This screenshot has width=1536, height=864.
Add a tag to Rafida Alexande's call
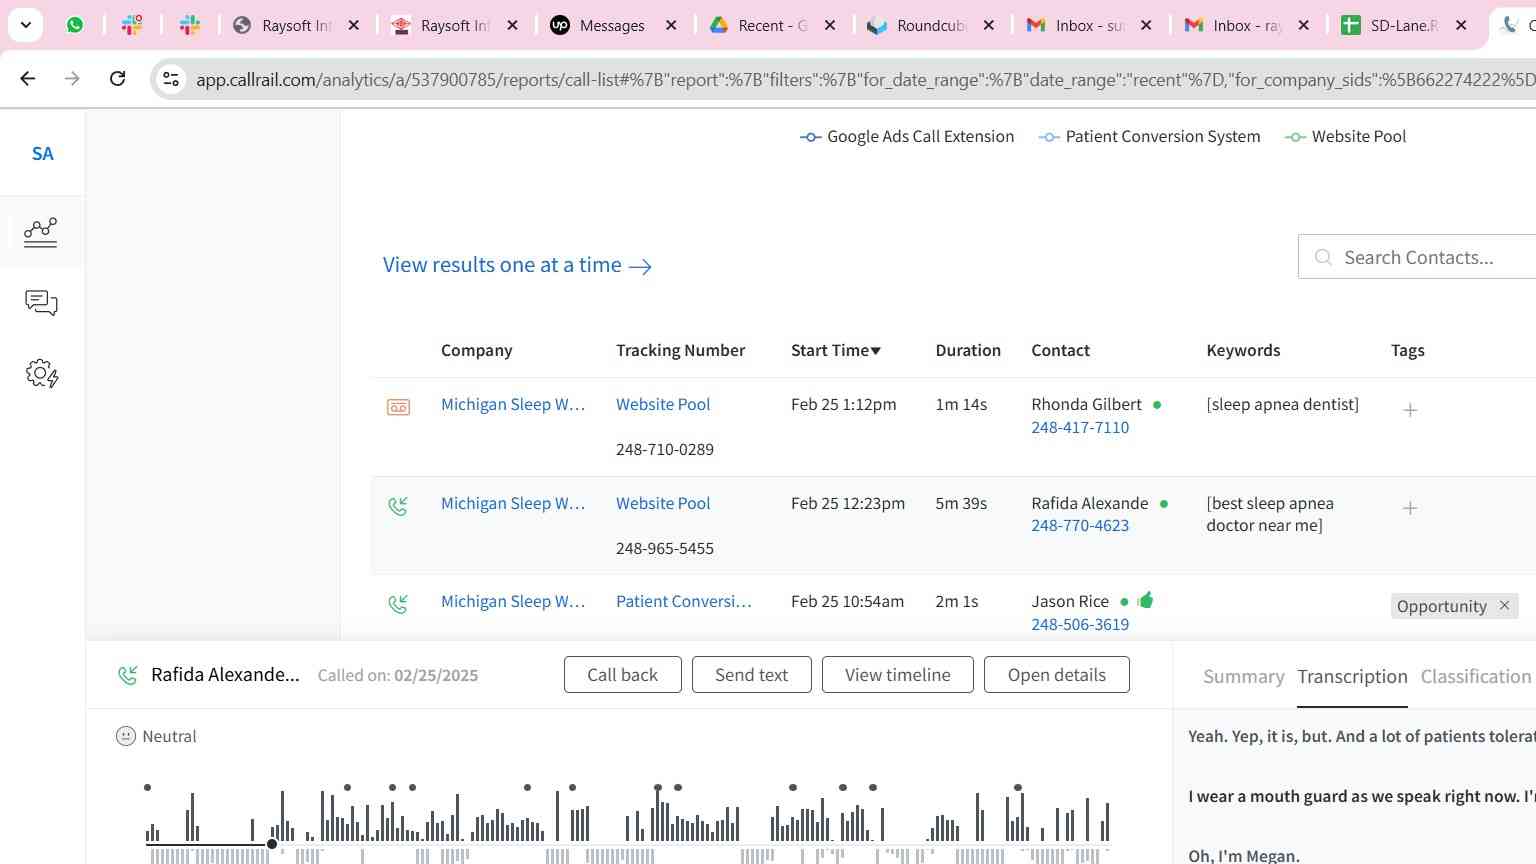coord(1410,509)
